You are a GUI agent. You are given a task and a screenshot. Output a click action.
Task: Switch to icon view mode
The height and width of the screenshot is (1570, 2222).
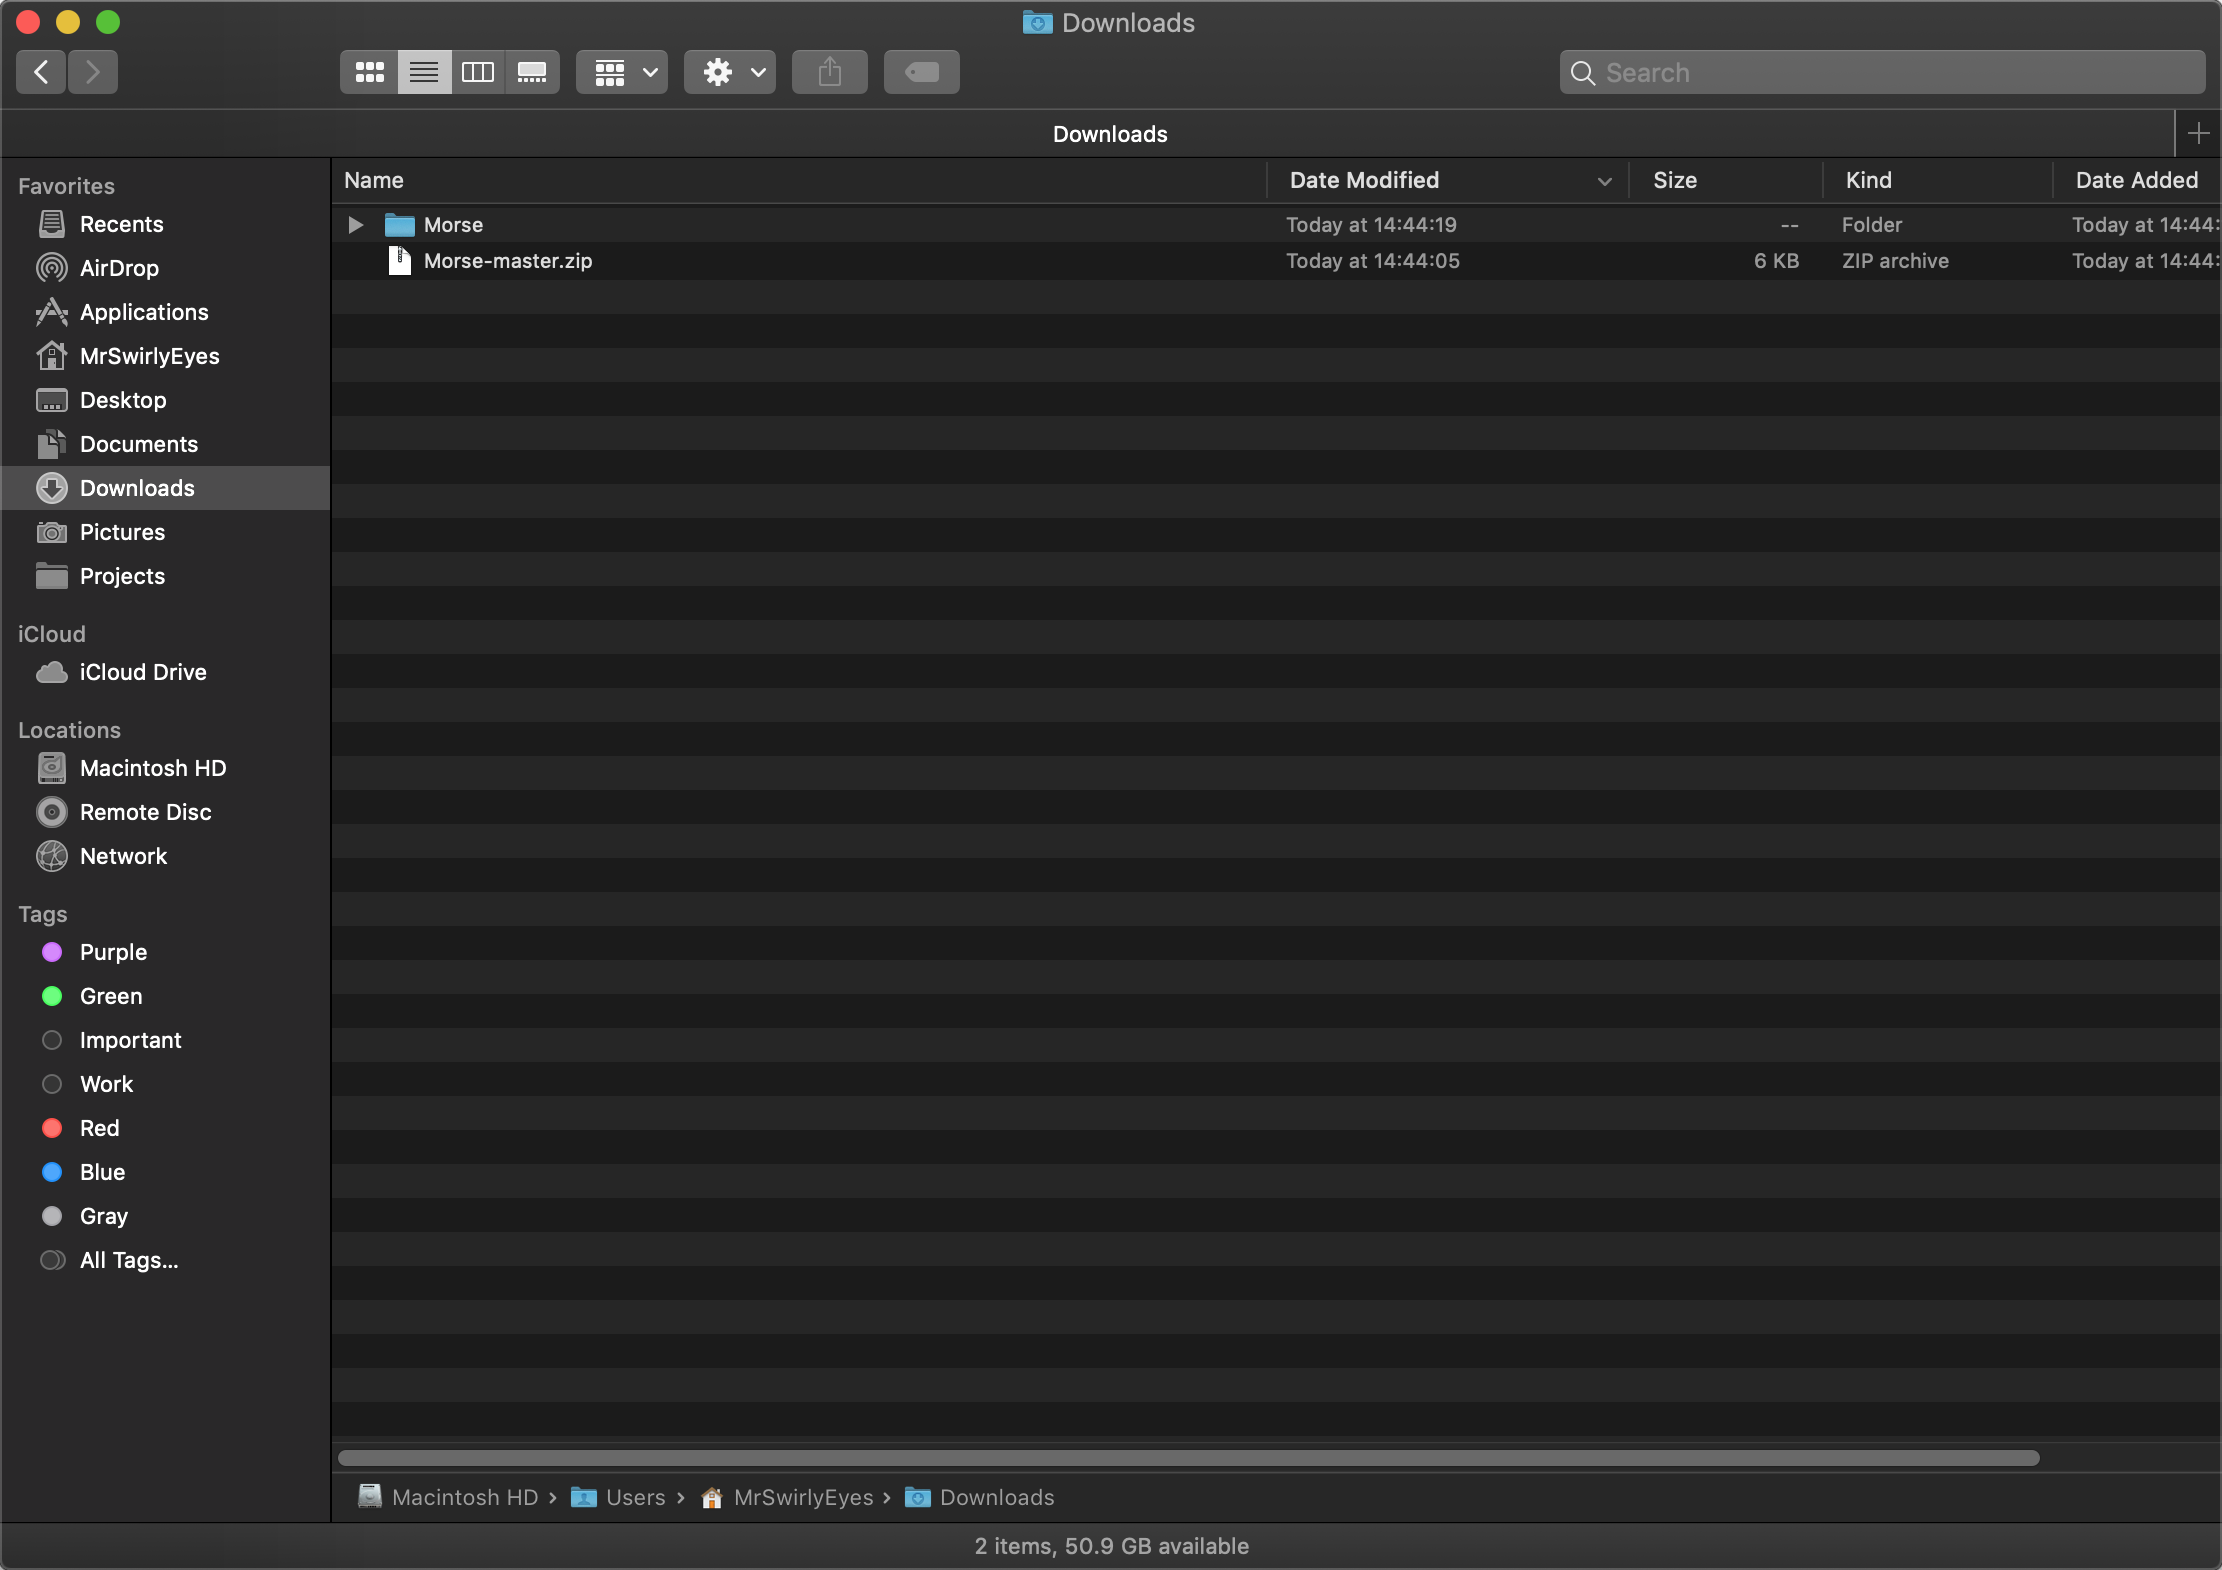click(369, 72)
